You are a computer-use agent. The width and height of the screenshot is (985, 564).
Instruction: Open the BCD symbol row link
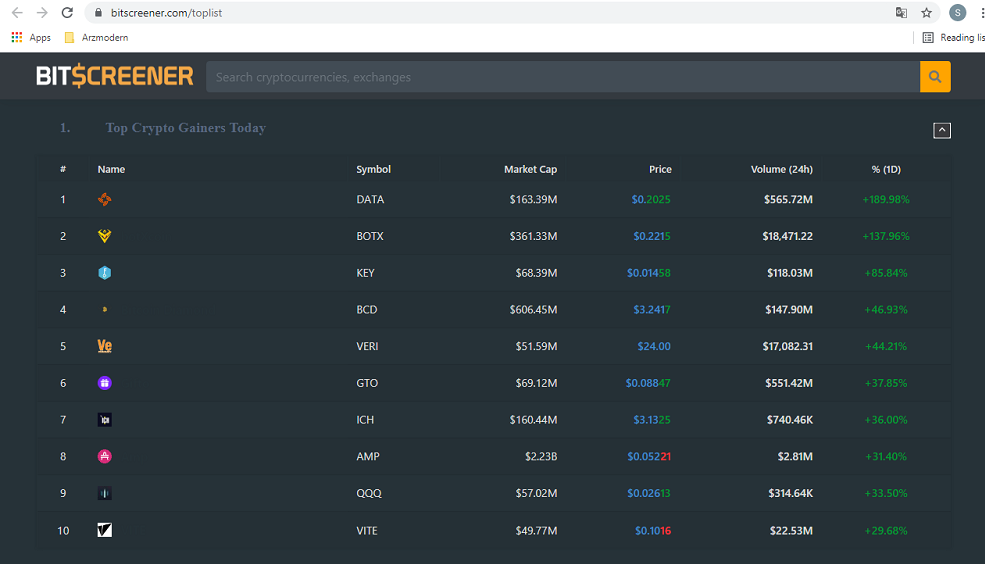367,310
